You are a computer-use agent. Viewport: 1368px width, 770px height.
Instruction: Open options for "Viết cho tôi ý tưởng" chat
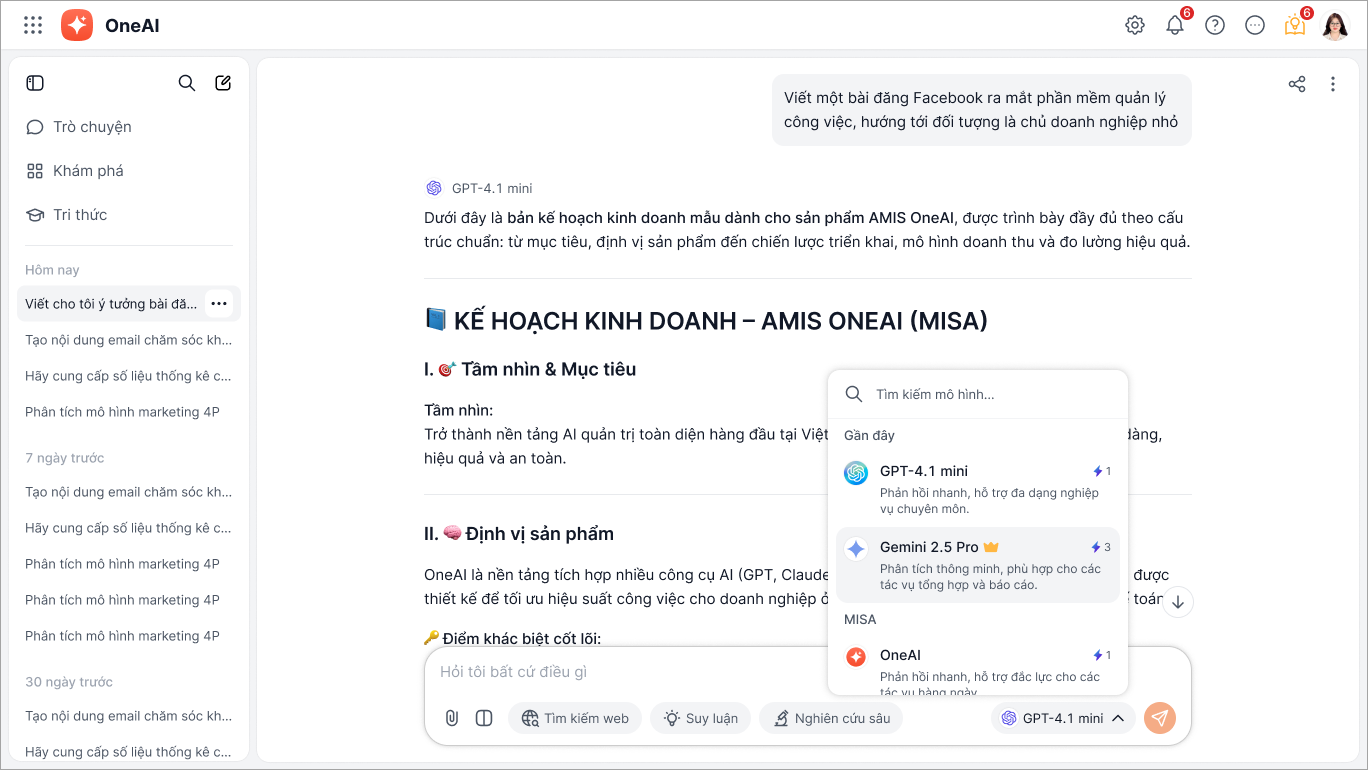pos(219,304)
